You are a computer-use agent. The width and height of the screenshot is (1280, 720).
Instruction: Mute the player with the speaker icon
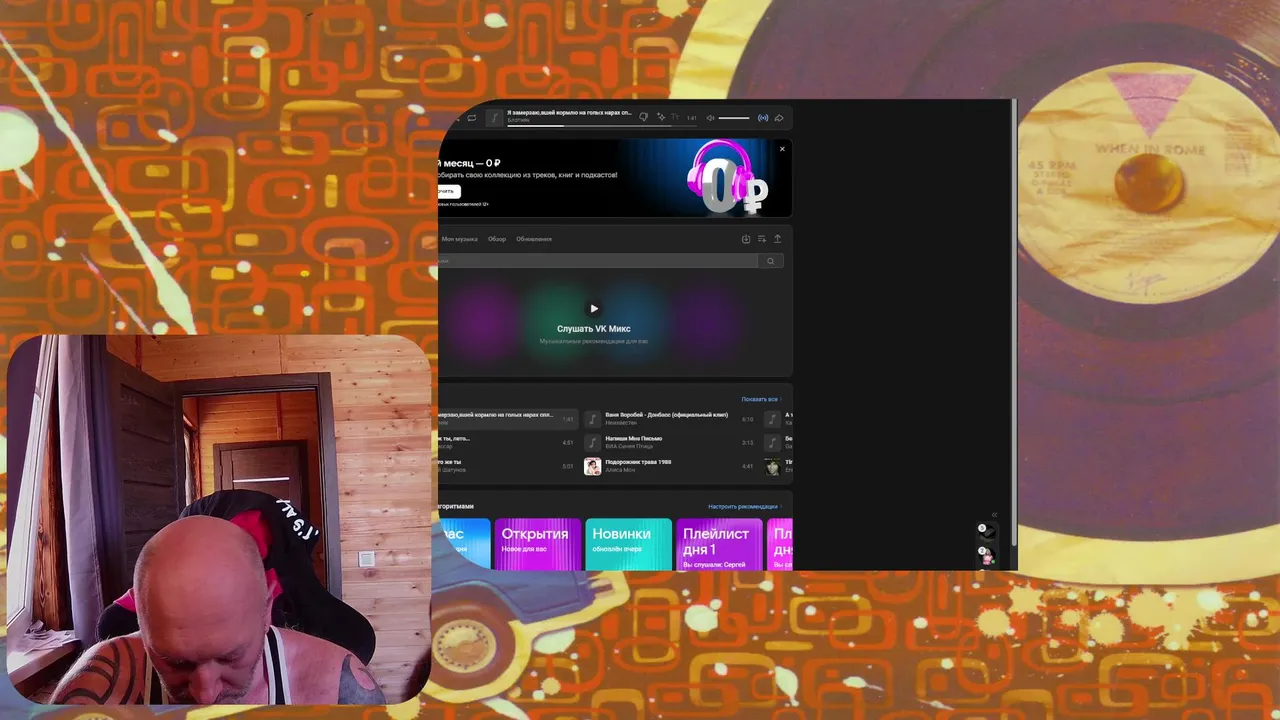tap(711, 118)
